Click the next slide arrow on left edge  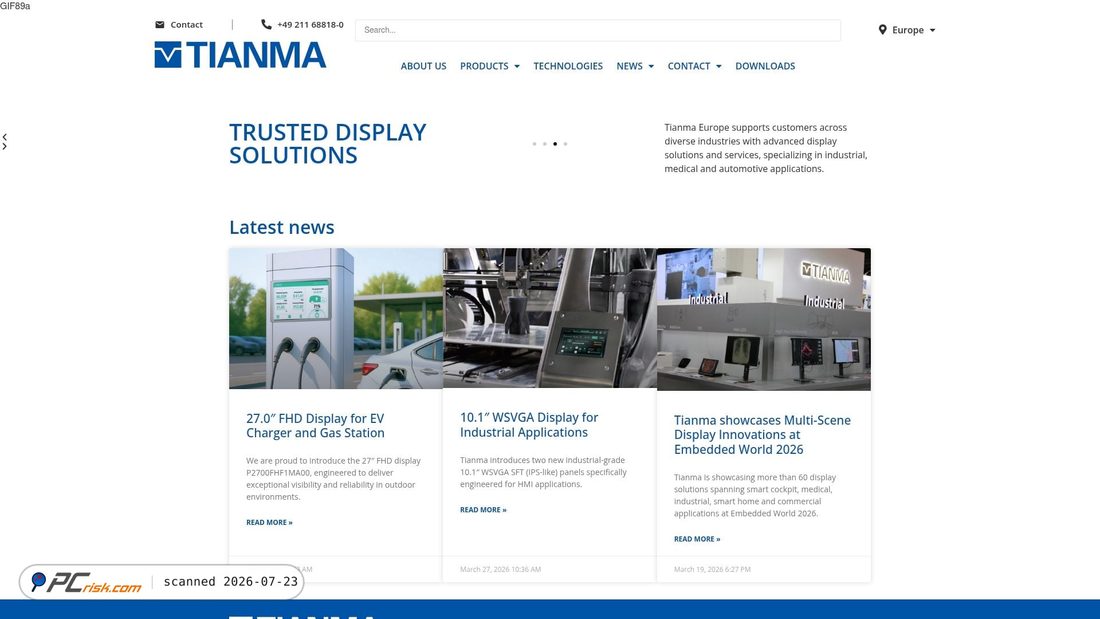point(5,146)
